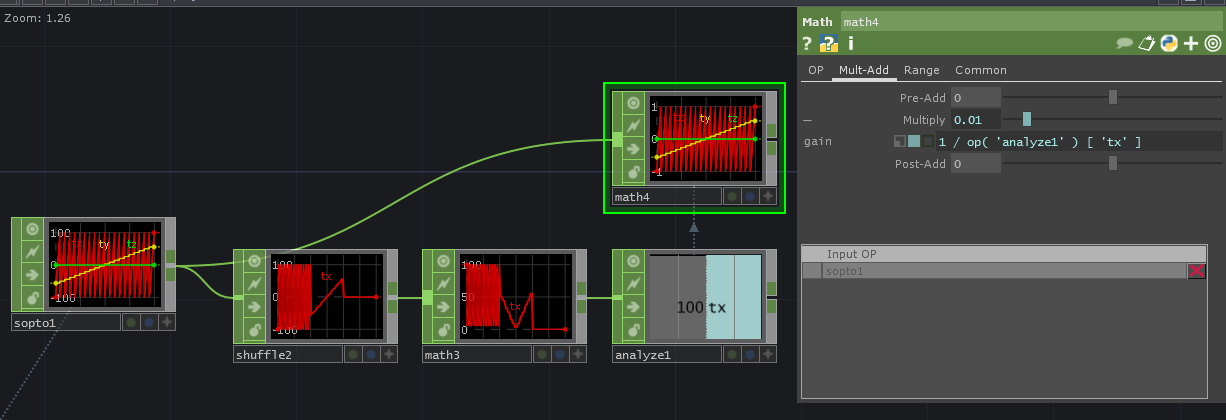Show operator info via the i icon

pos(850,43)
